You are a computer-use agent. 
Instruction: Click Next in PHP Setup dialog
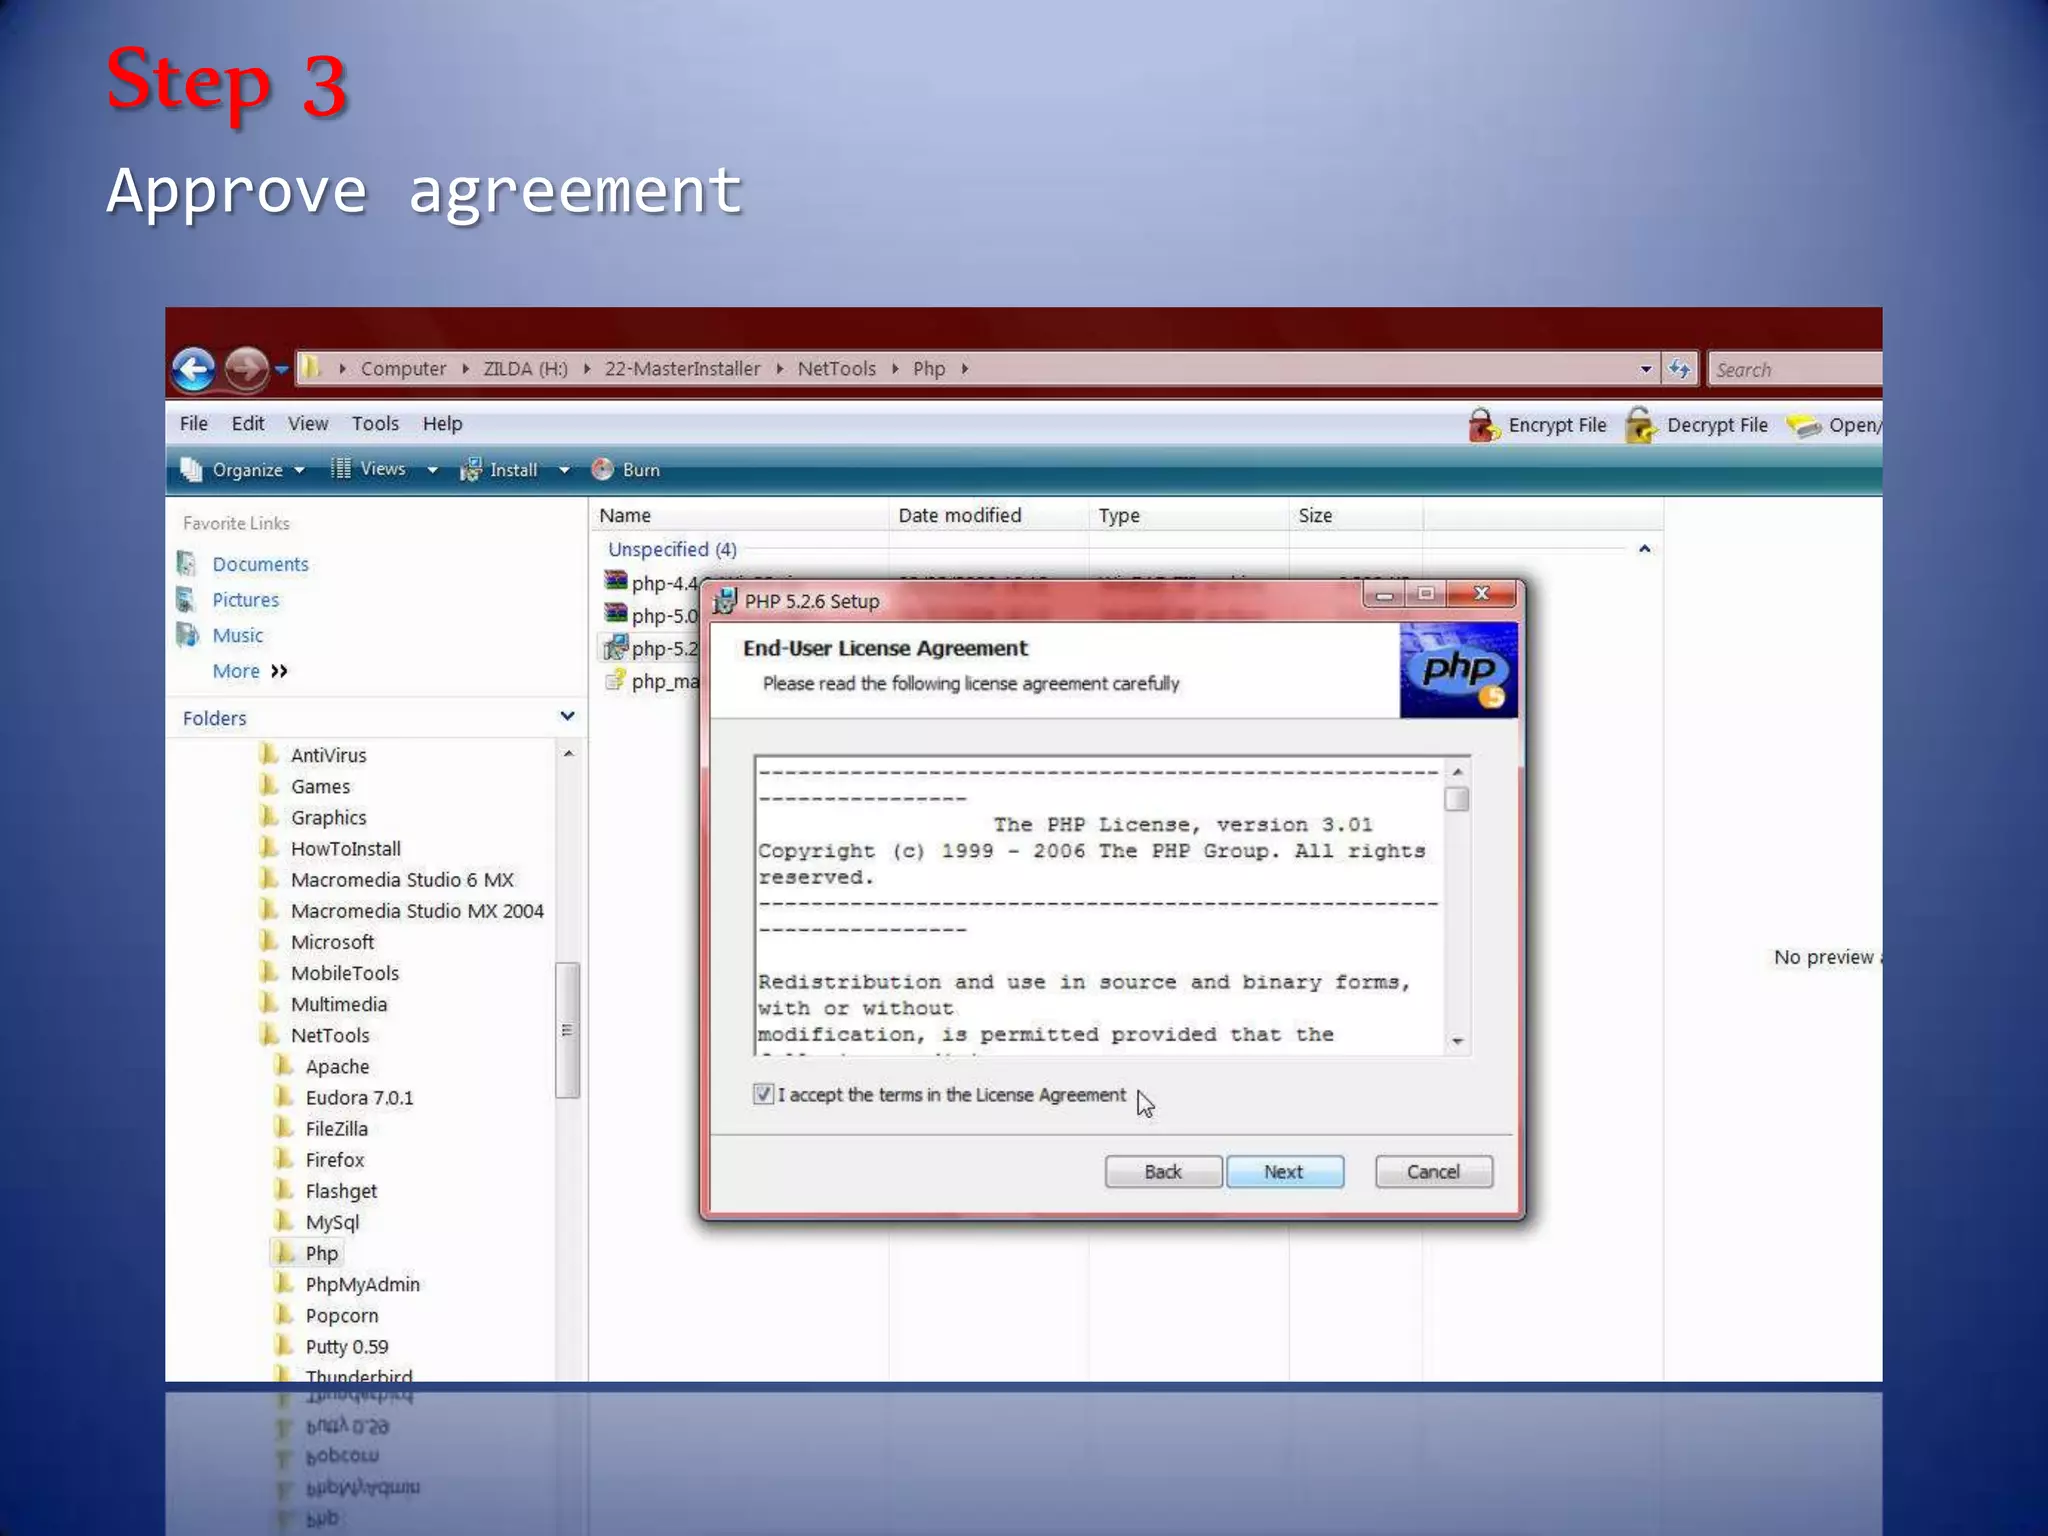tap(1284, 1171)
